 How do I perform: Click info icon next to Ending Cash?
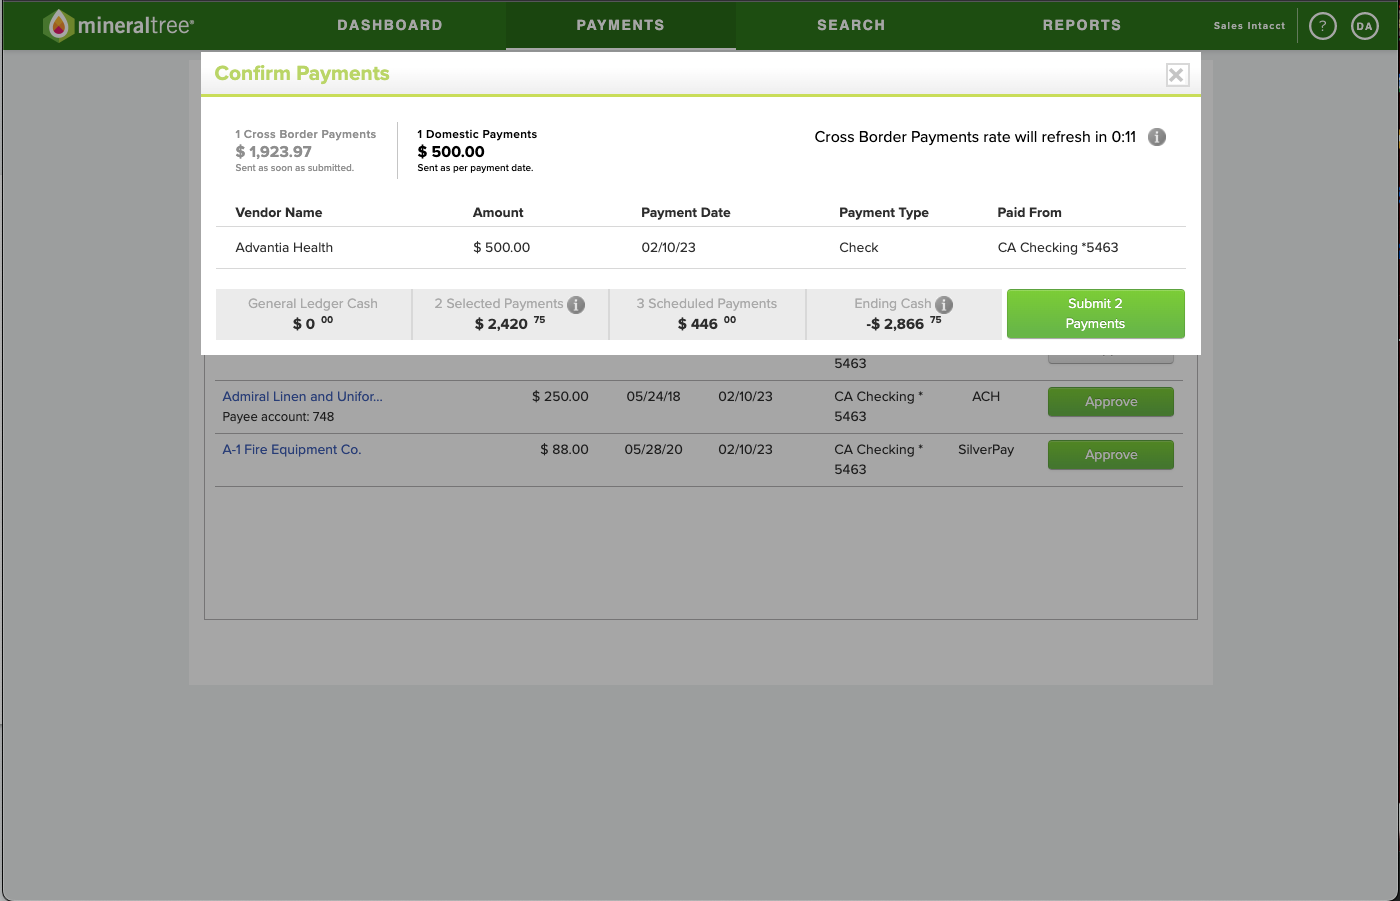[x=944, y=305]
